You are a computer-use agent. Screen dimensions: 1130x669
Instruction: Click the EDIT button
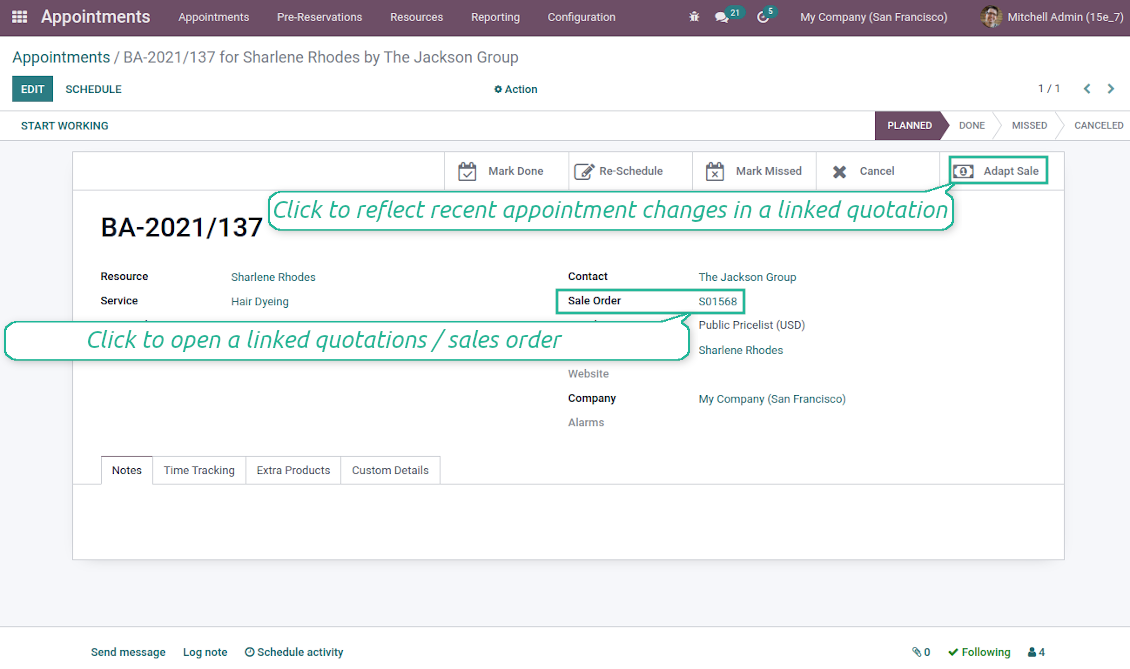tap(32, 89)
